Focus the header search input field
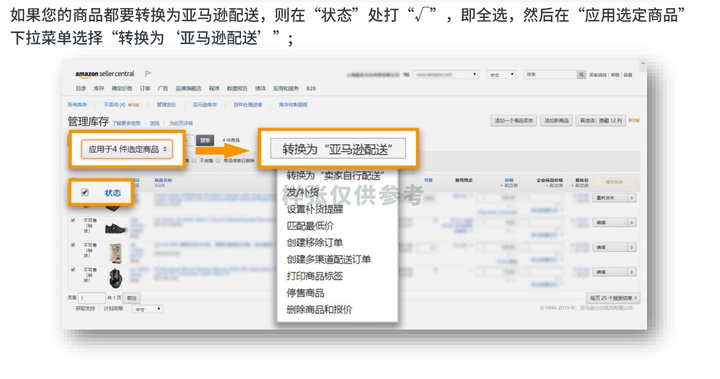Screen dimensions: 720x379 coord(550,74)
